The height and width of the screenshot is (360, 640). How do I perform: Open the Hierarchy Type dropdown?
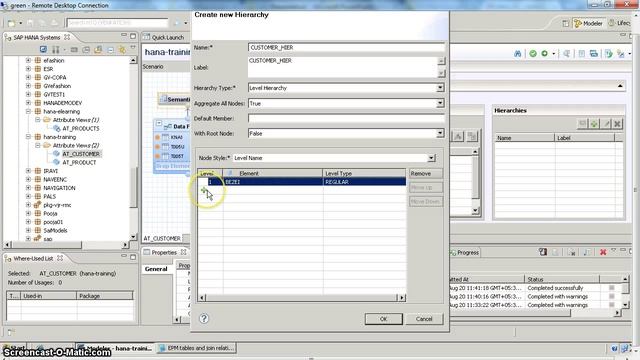tap(440, 88)
